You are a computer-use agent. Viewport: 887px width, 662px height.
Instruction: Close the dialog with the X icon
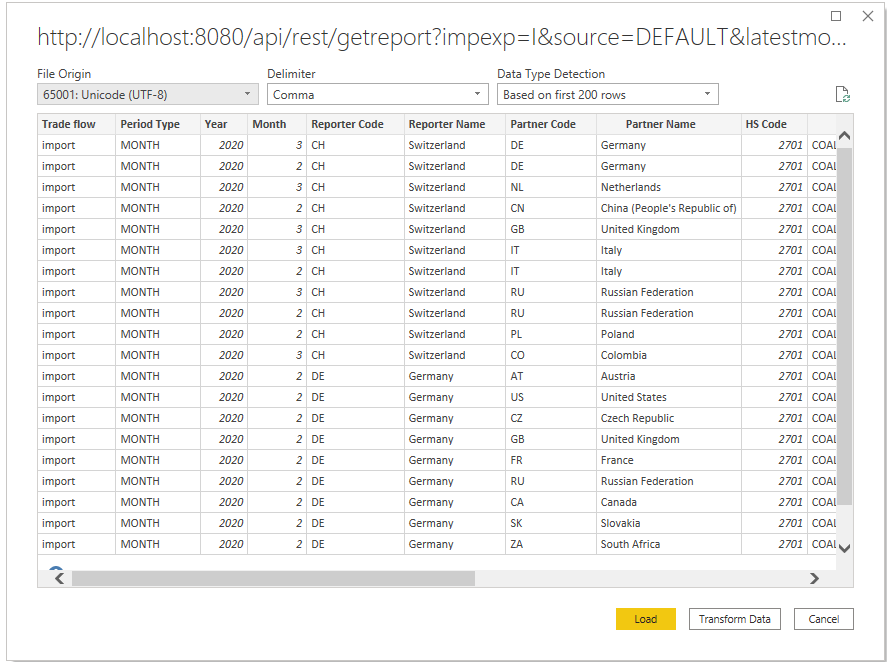click(868, 16)
